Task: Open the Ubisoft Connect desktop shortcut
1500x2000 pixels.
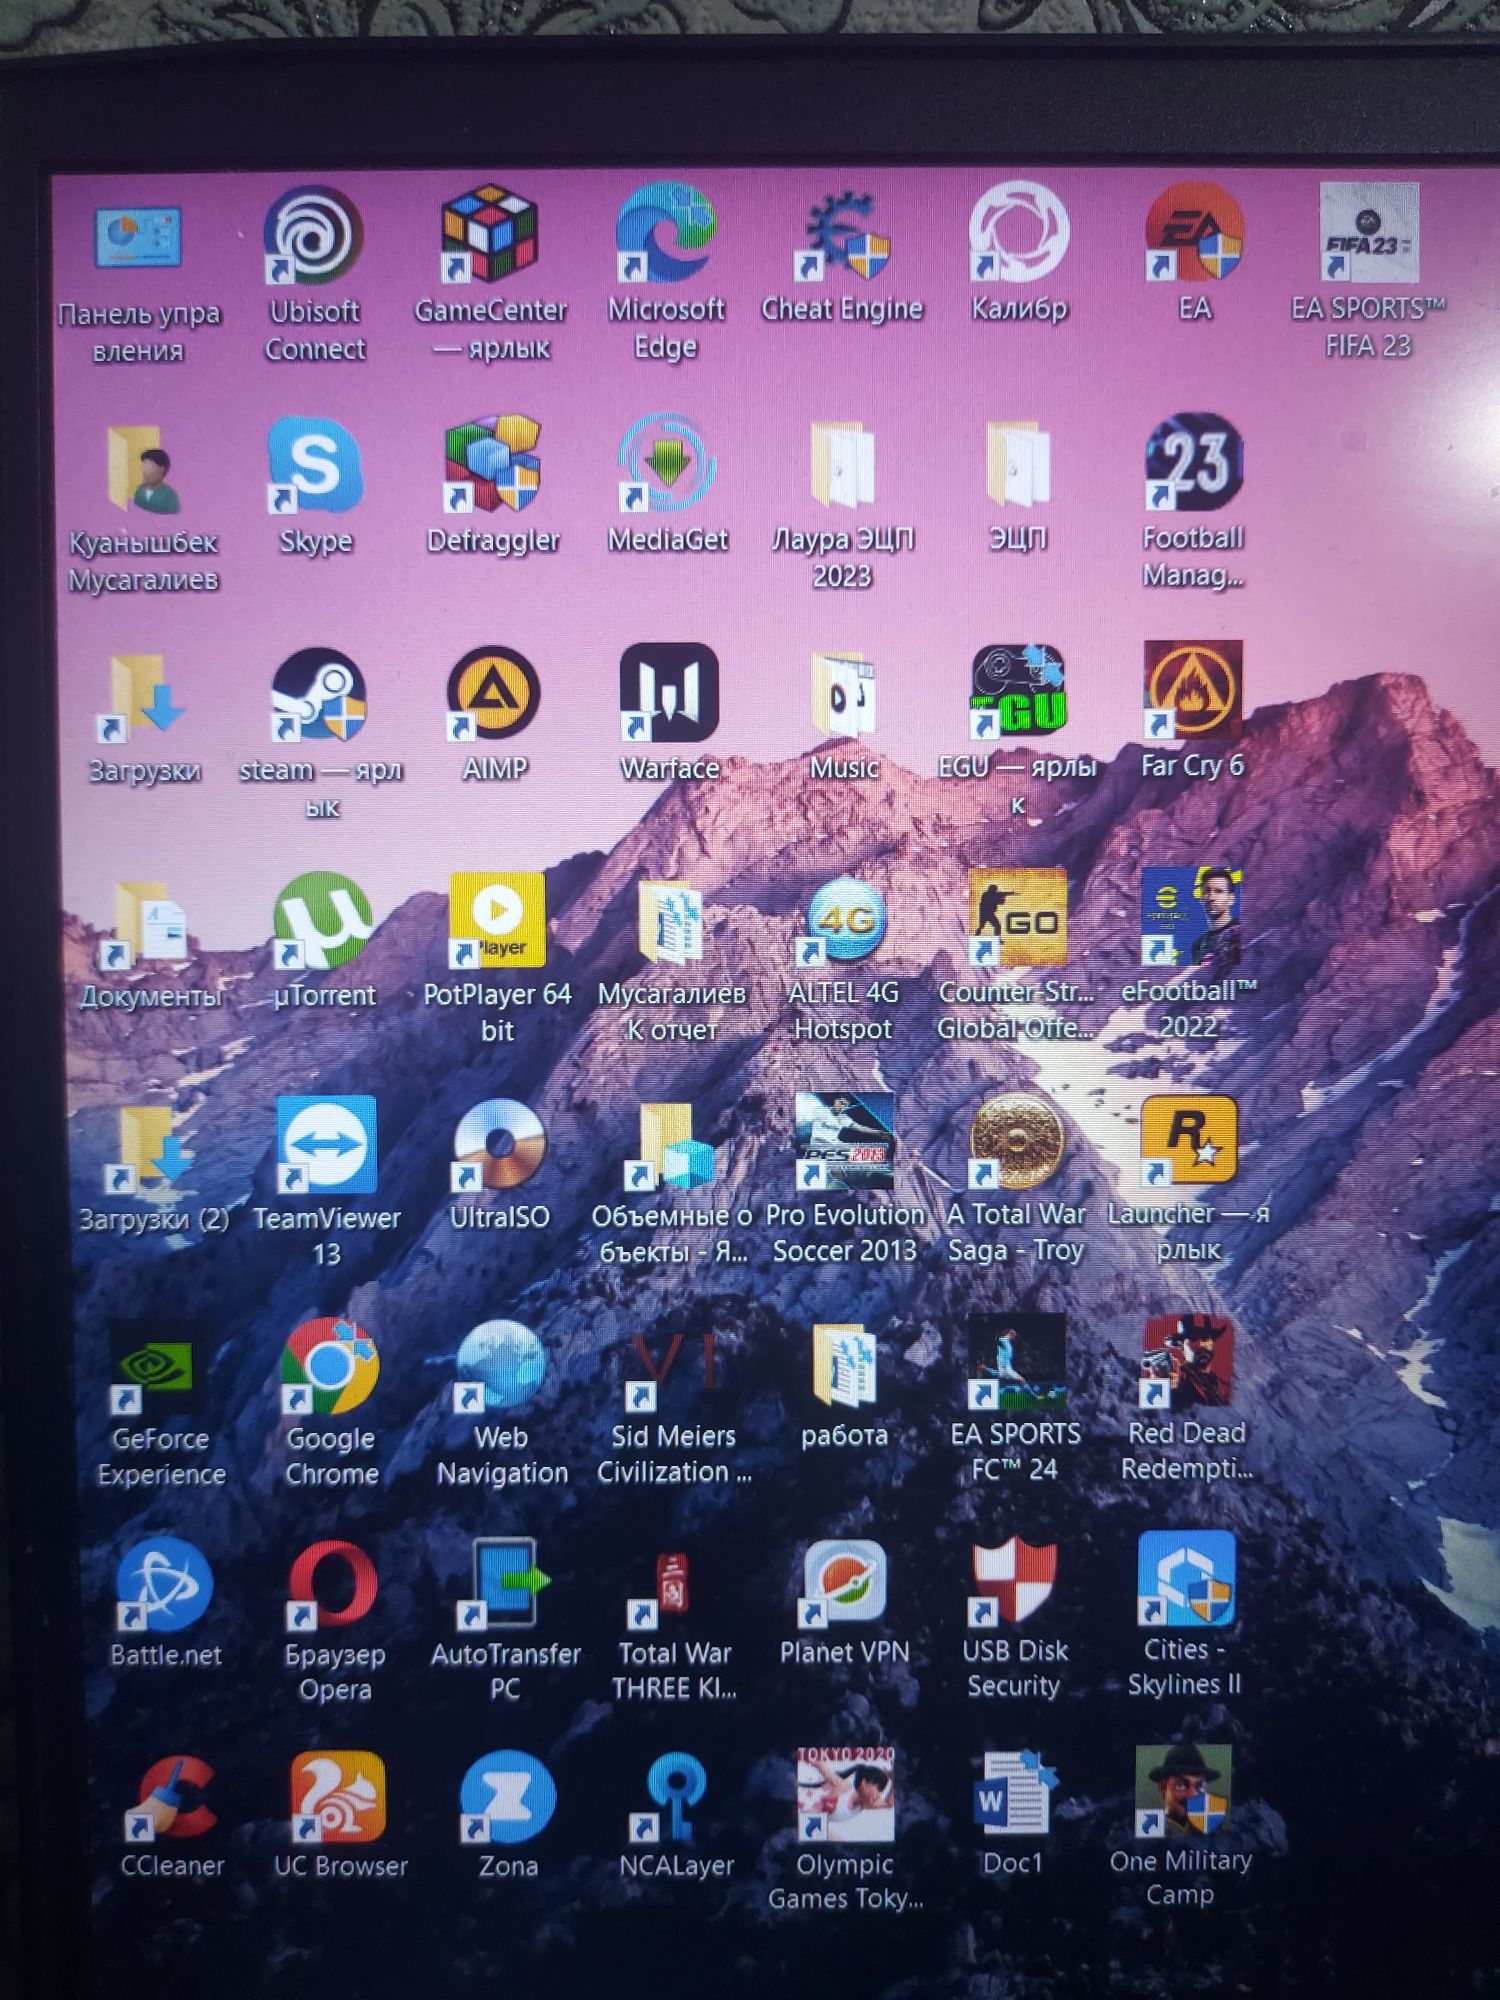Action: point(314,236)
